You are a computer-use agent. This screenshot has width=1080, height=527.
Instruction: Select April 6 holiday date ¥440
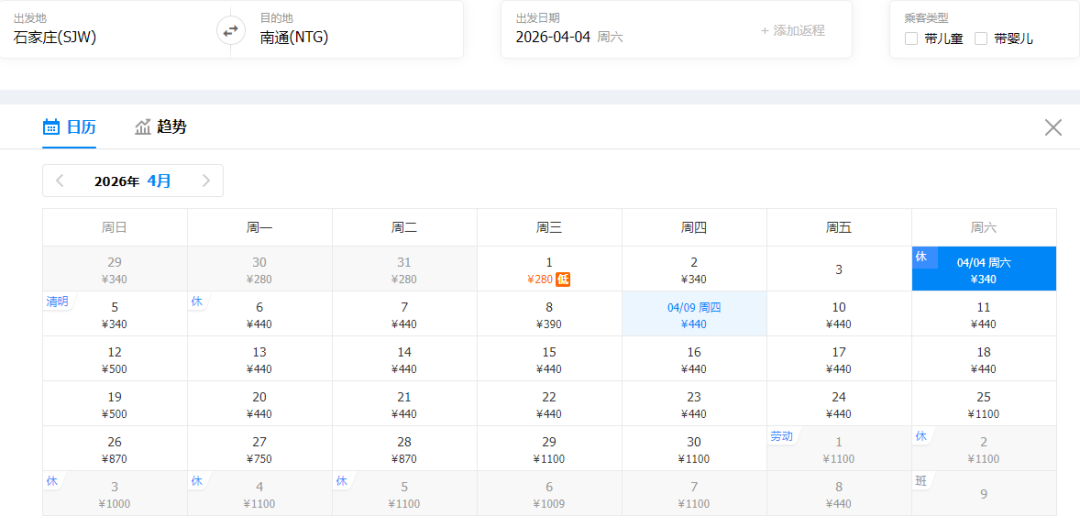(260, 313)
